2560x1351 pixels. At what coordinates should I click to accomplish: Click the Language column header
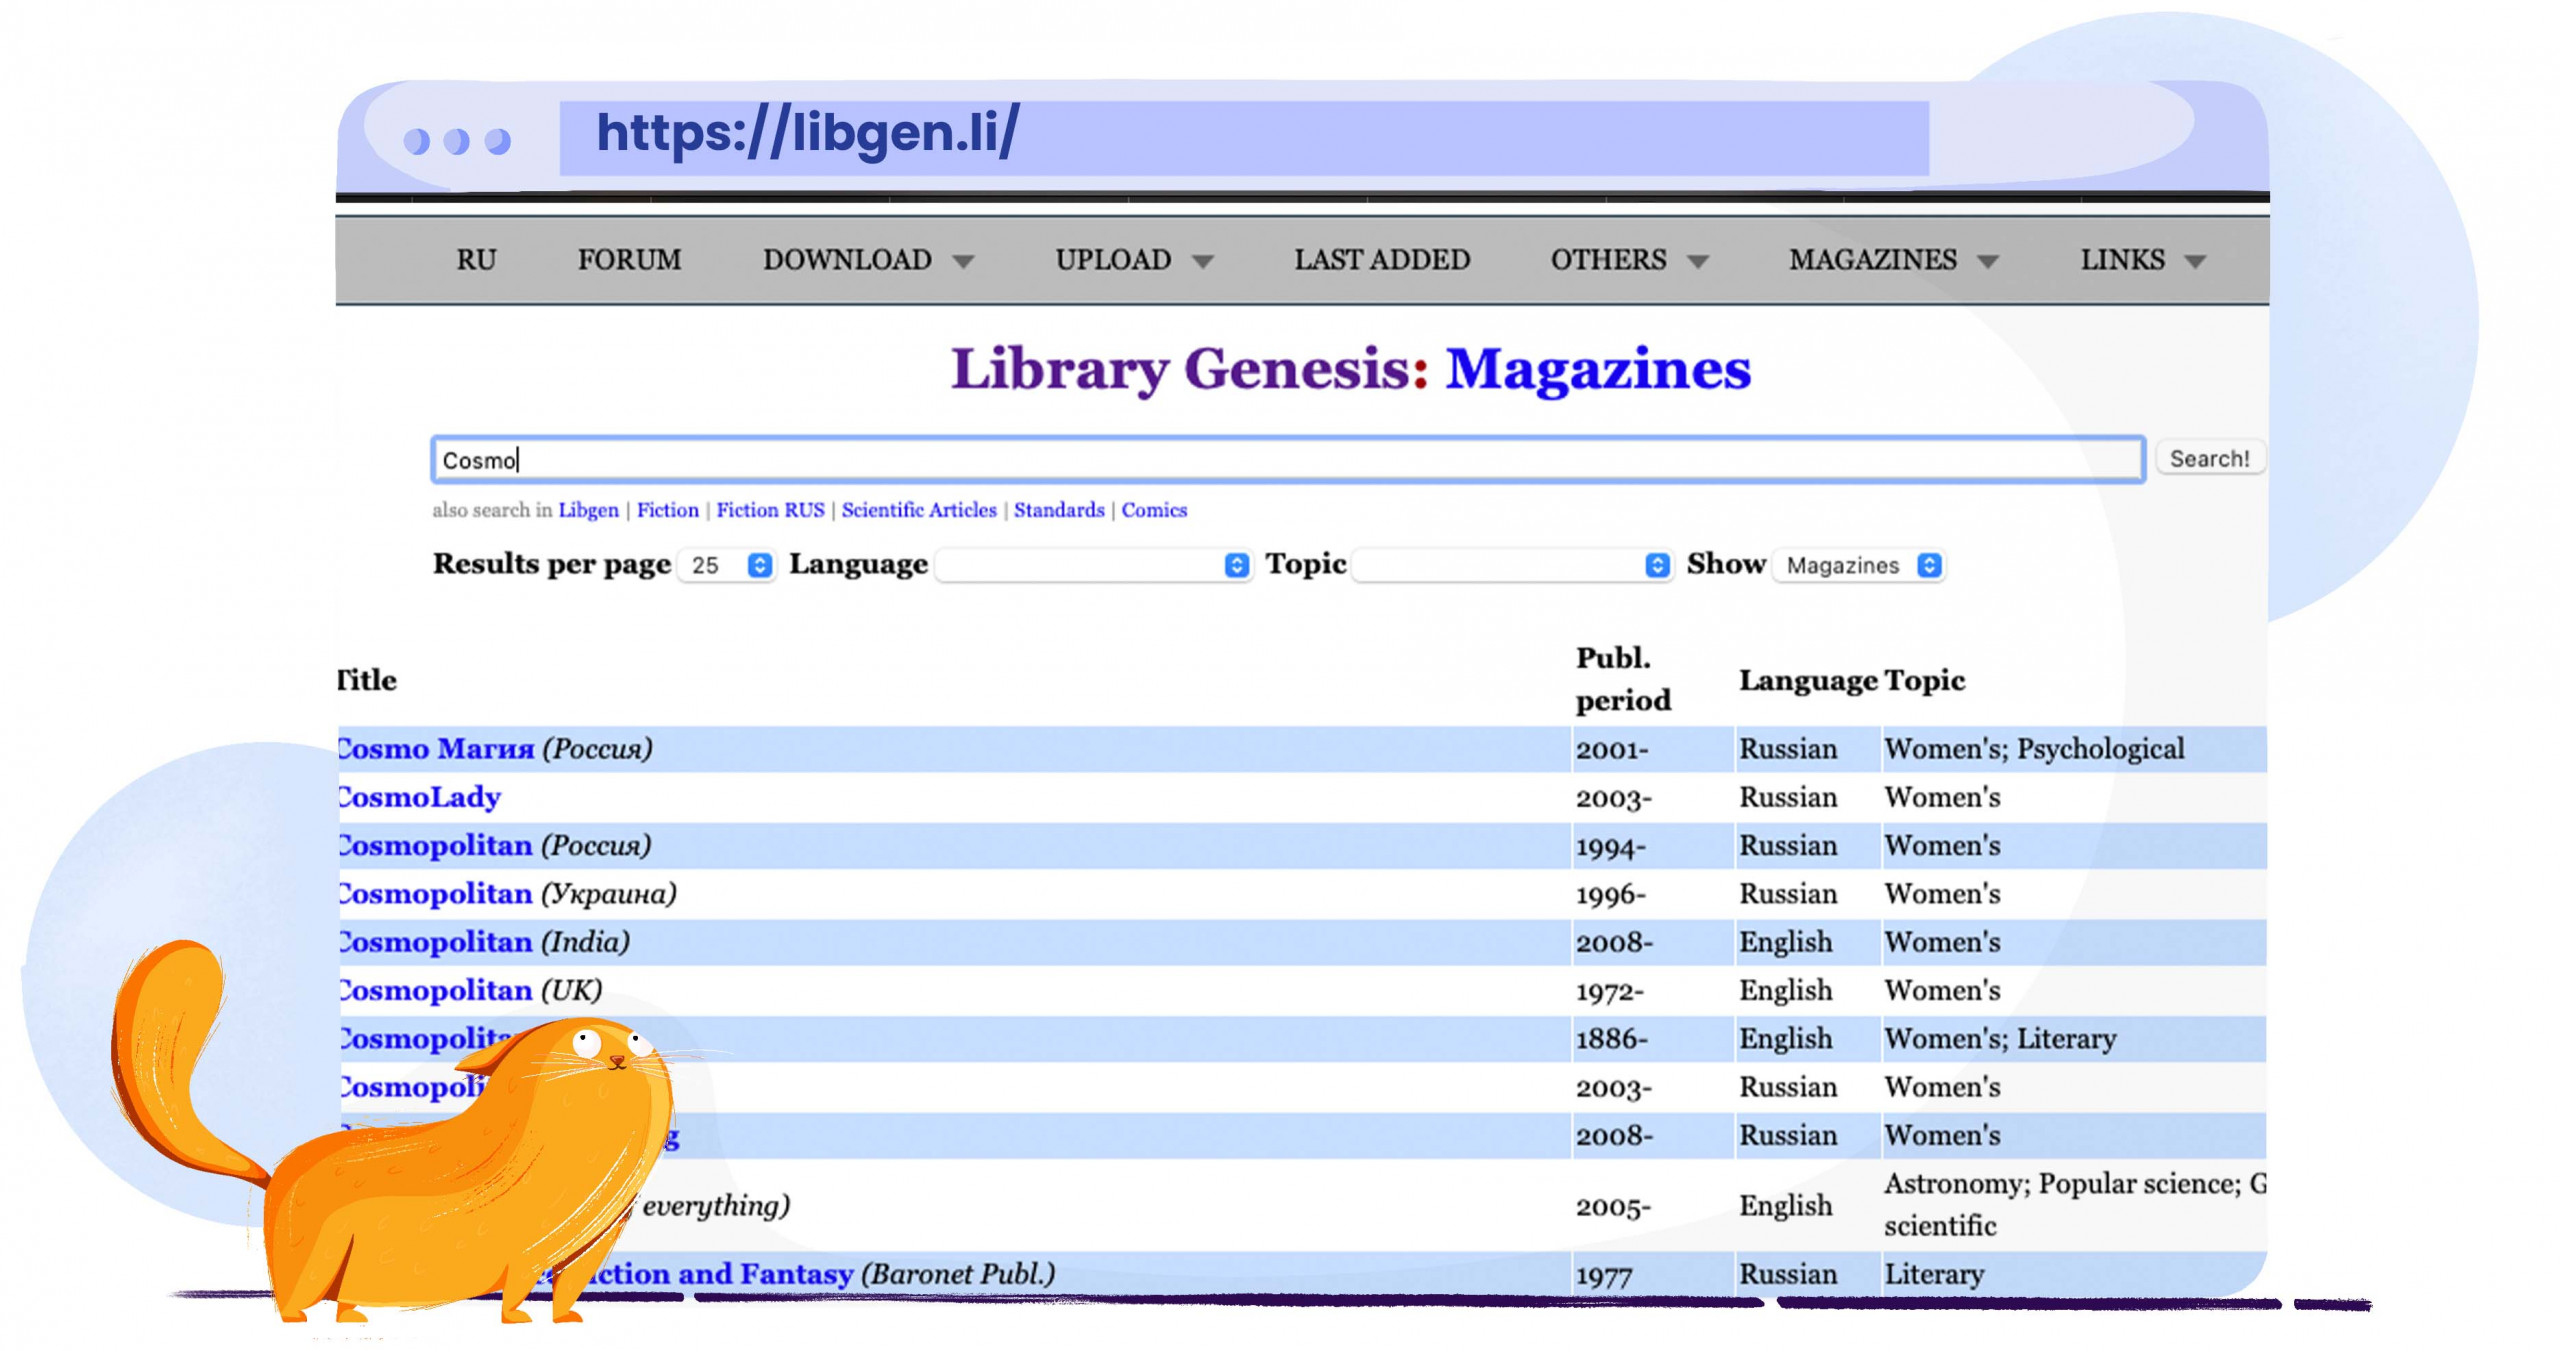coord(1808,680)
